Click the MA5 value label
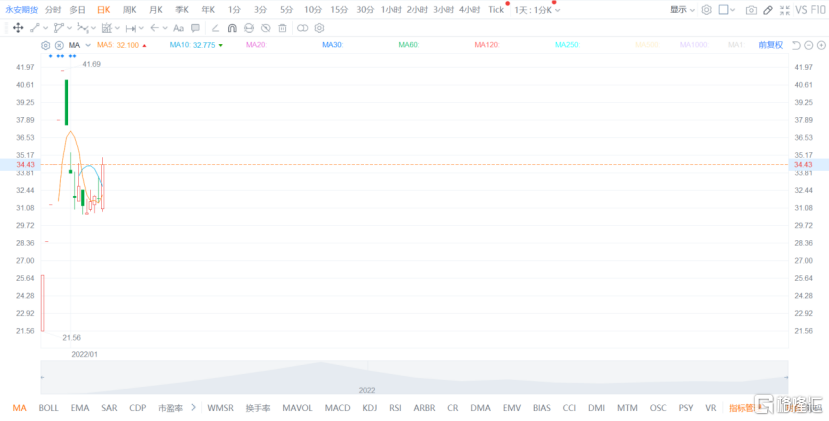The height and width of the screenshot is (421, 829). [122, 45]
